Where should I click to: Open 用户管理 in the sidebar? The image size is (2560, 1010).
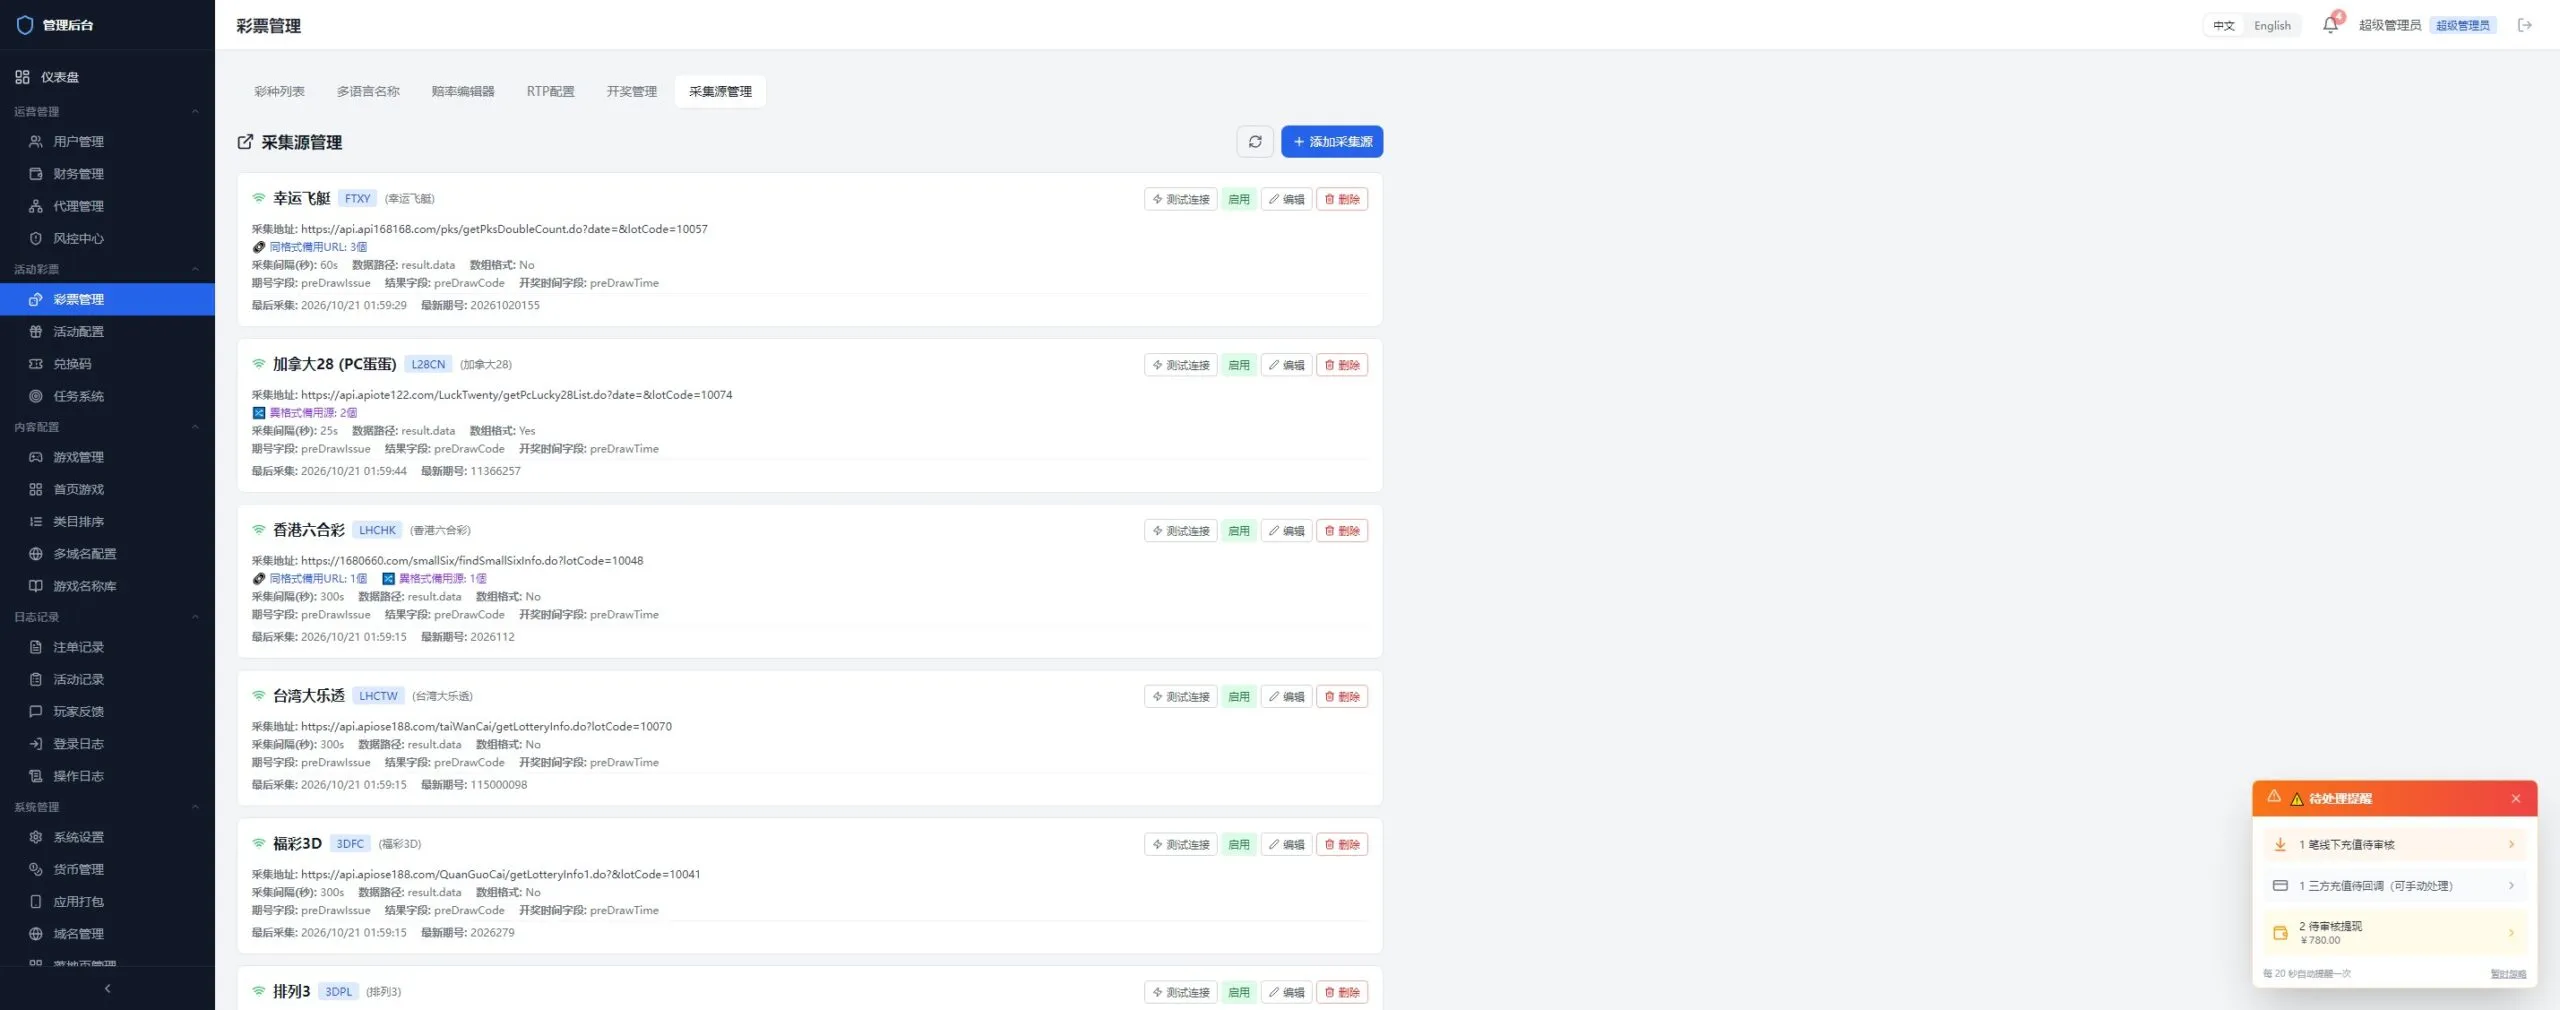tap(107, 142)
